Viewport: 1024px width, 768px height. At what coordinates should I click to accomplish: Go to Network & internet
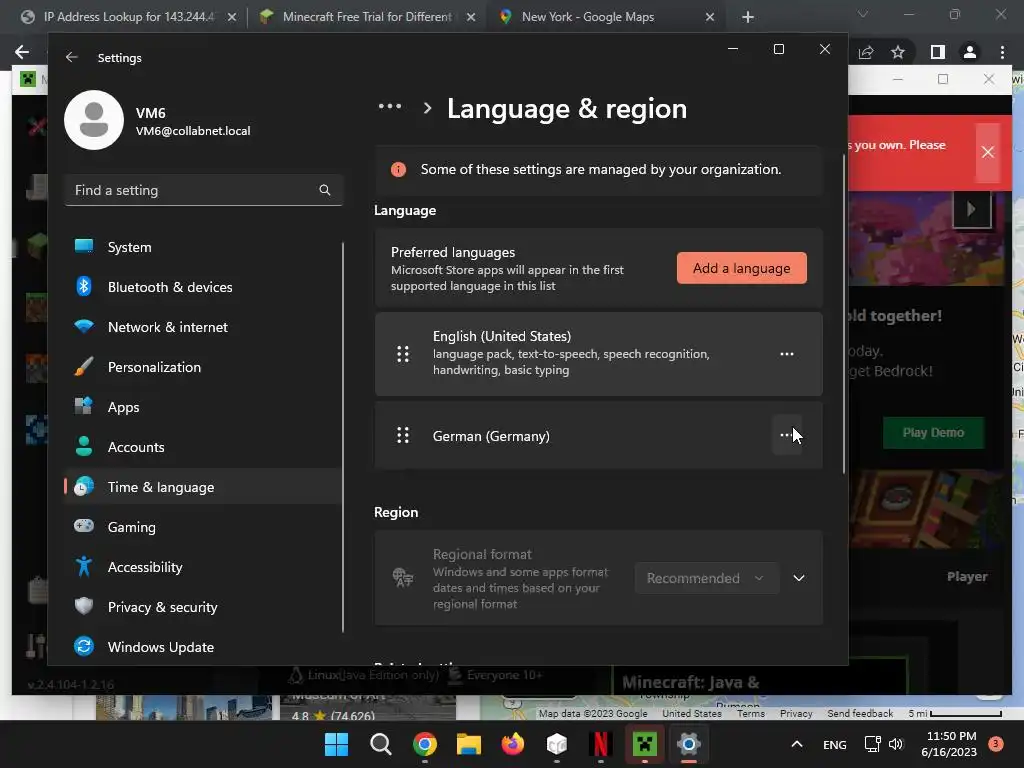click(203, 327)
